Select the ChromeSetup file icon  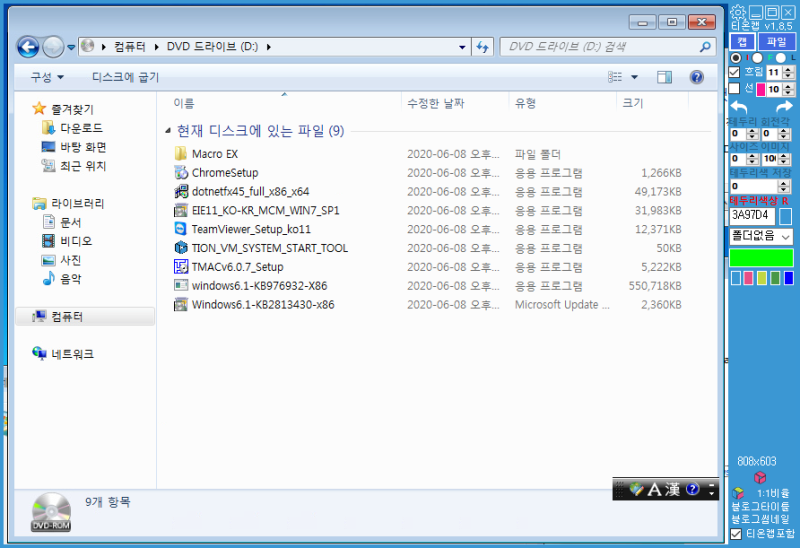[x=181, y=172]
